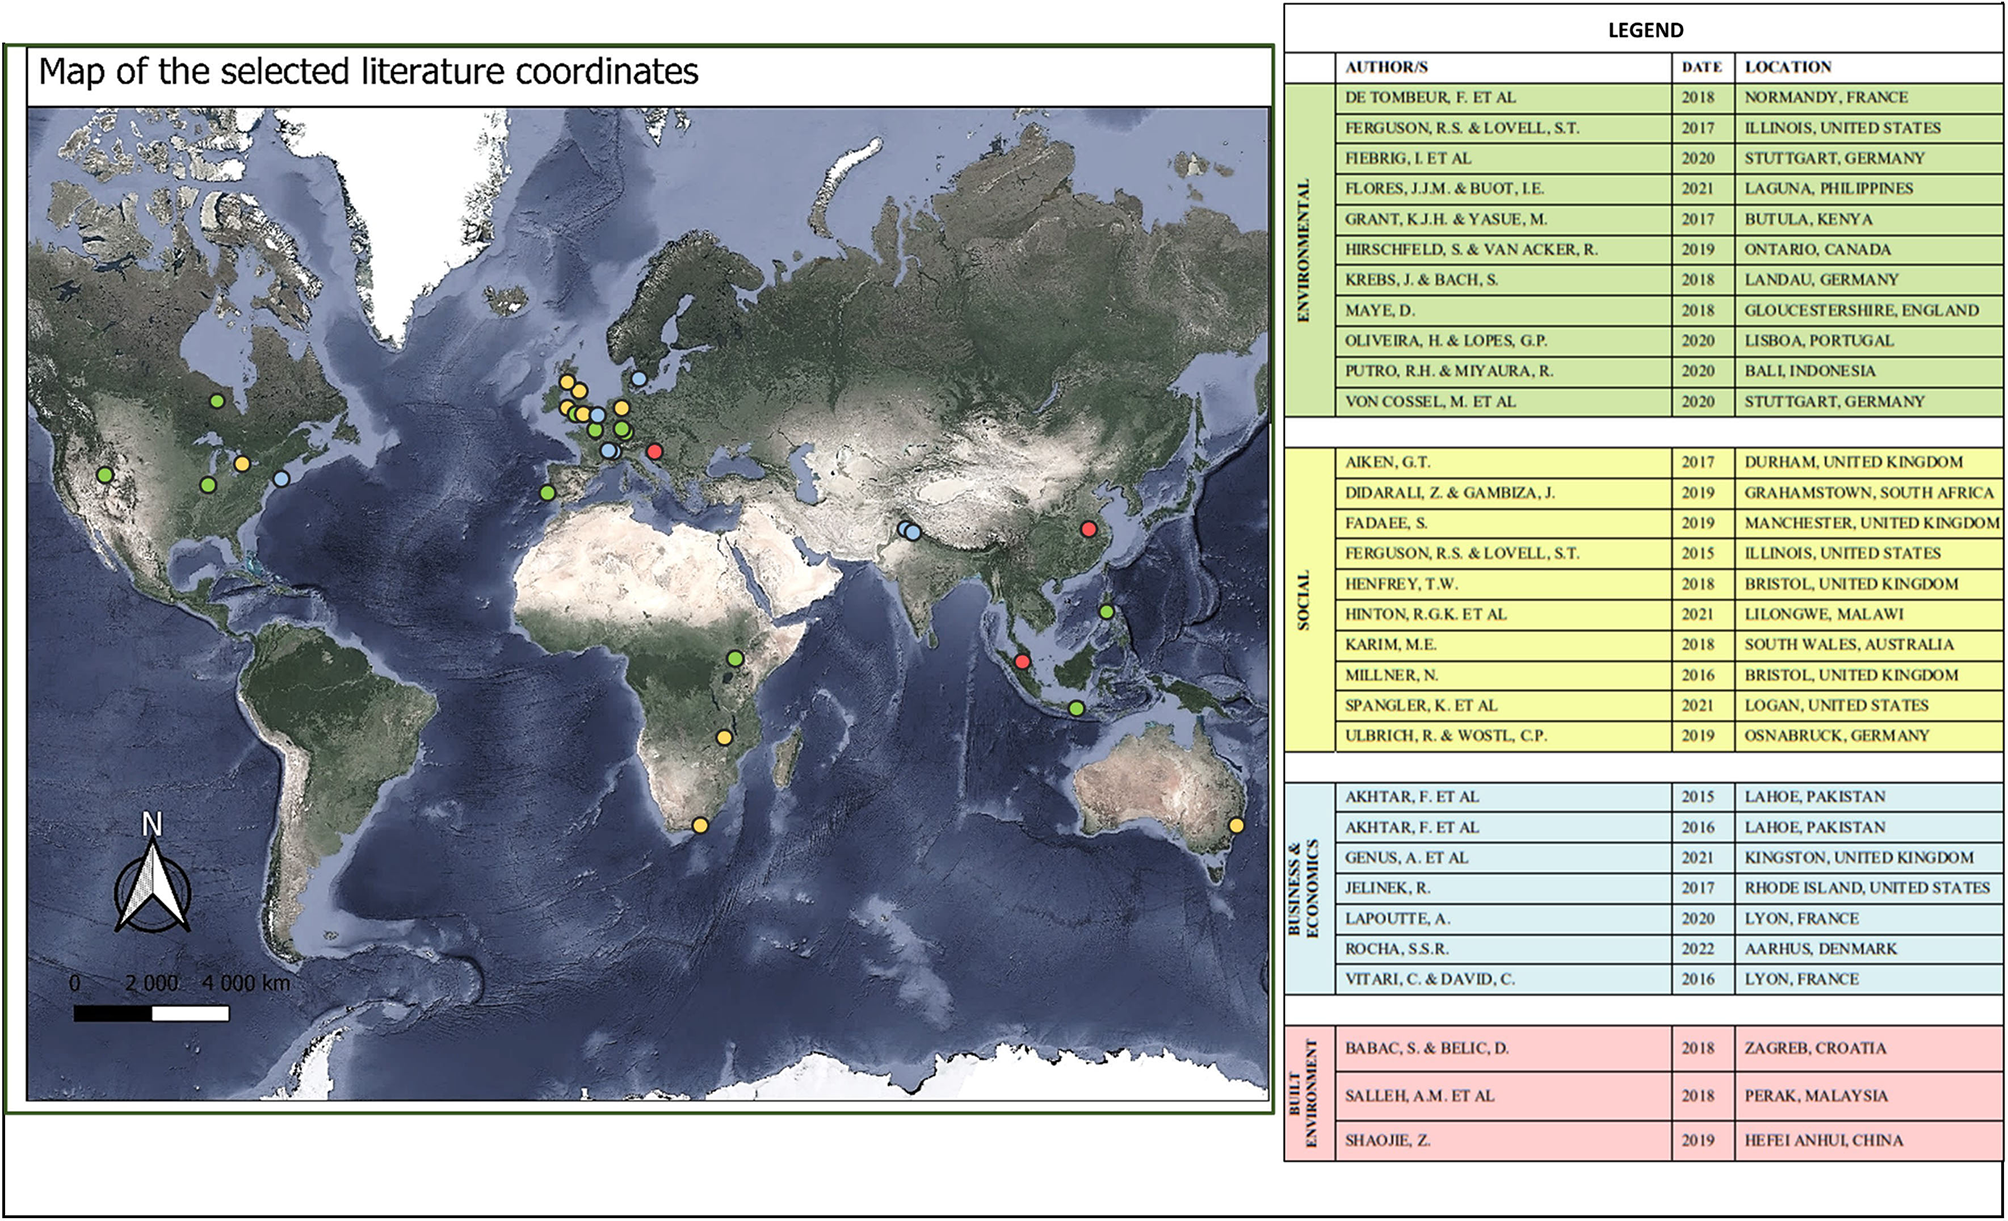This screenshot has width=2008, height=1221.
Task: Select the SHAOJIE, Z. legend row
Action: (1387, 1140)
